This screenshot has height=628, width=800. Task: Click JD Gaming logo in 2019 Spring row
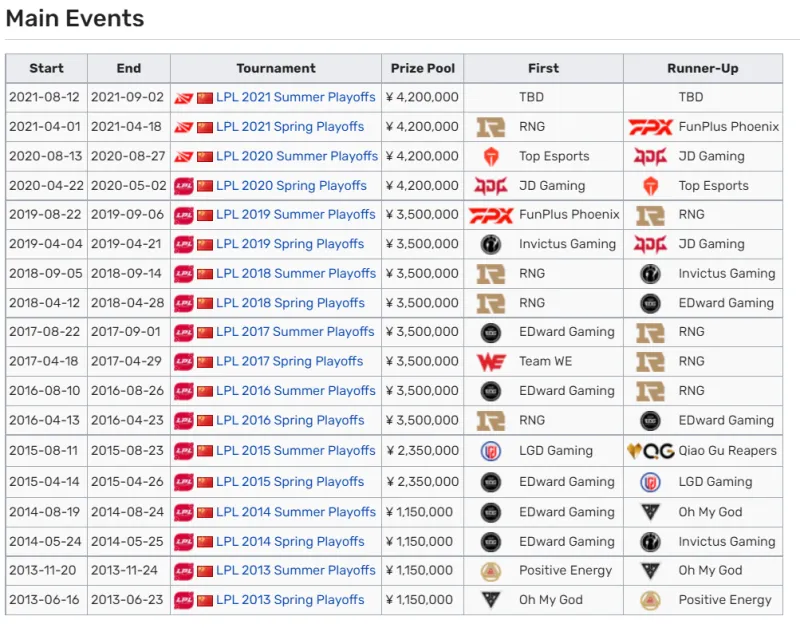click(x=650, y=244)
